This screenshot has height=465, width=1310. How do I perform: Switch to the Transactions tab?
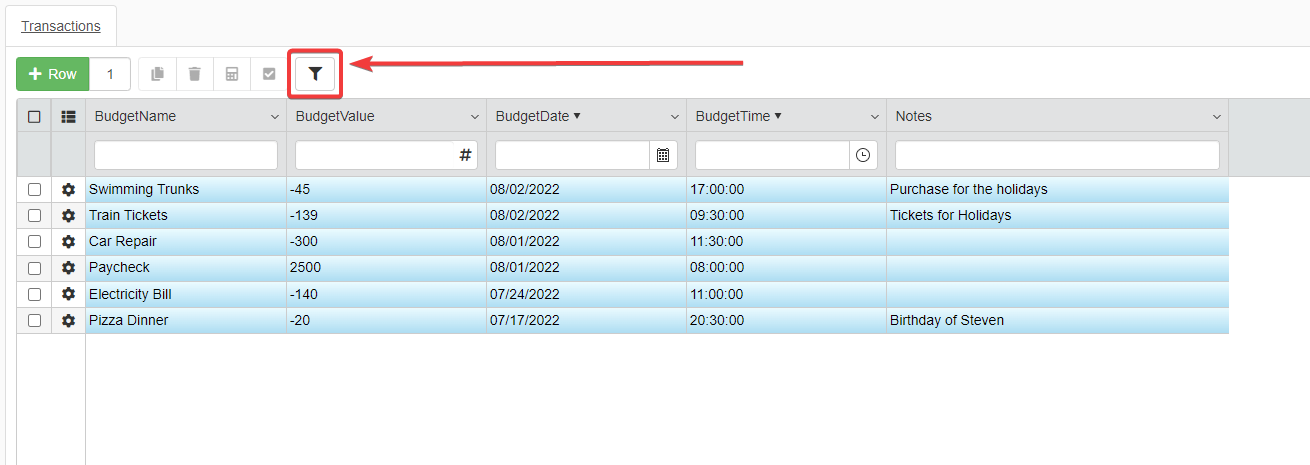[x=61, y=26]
